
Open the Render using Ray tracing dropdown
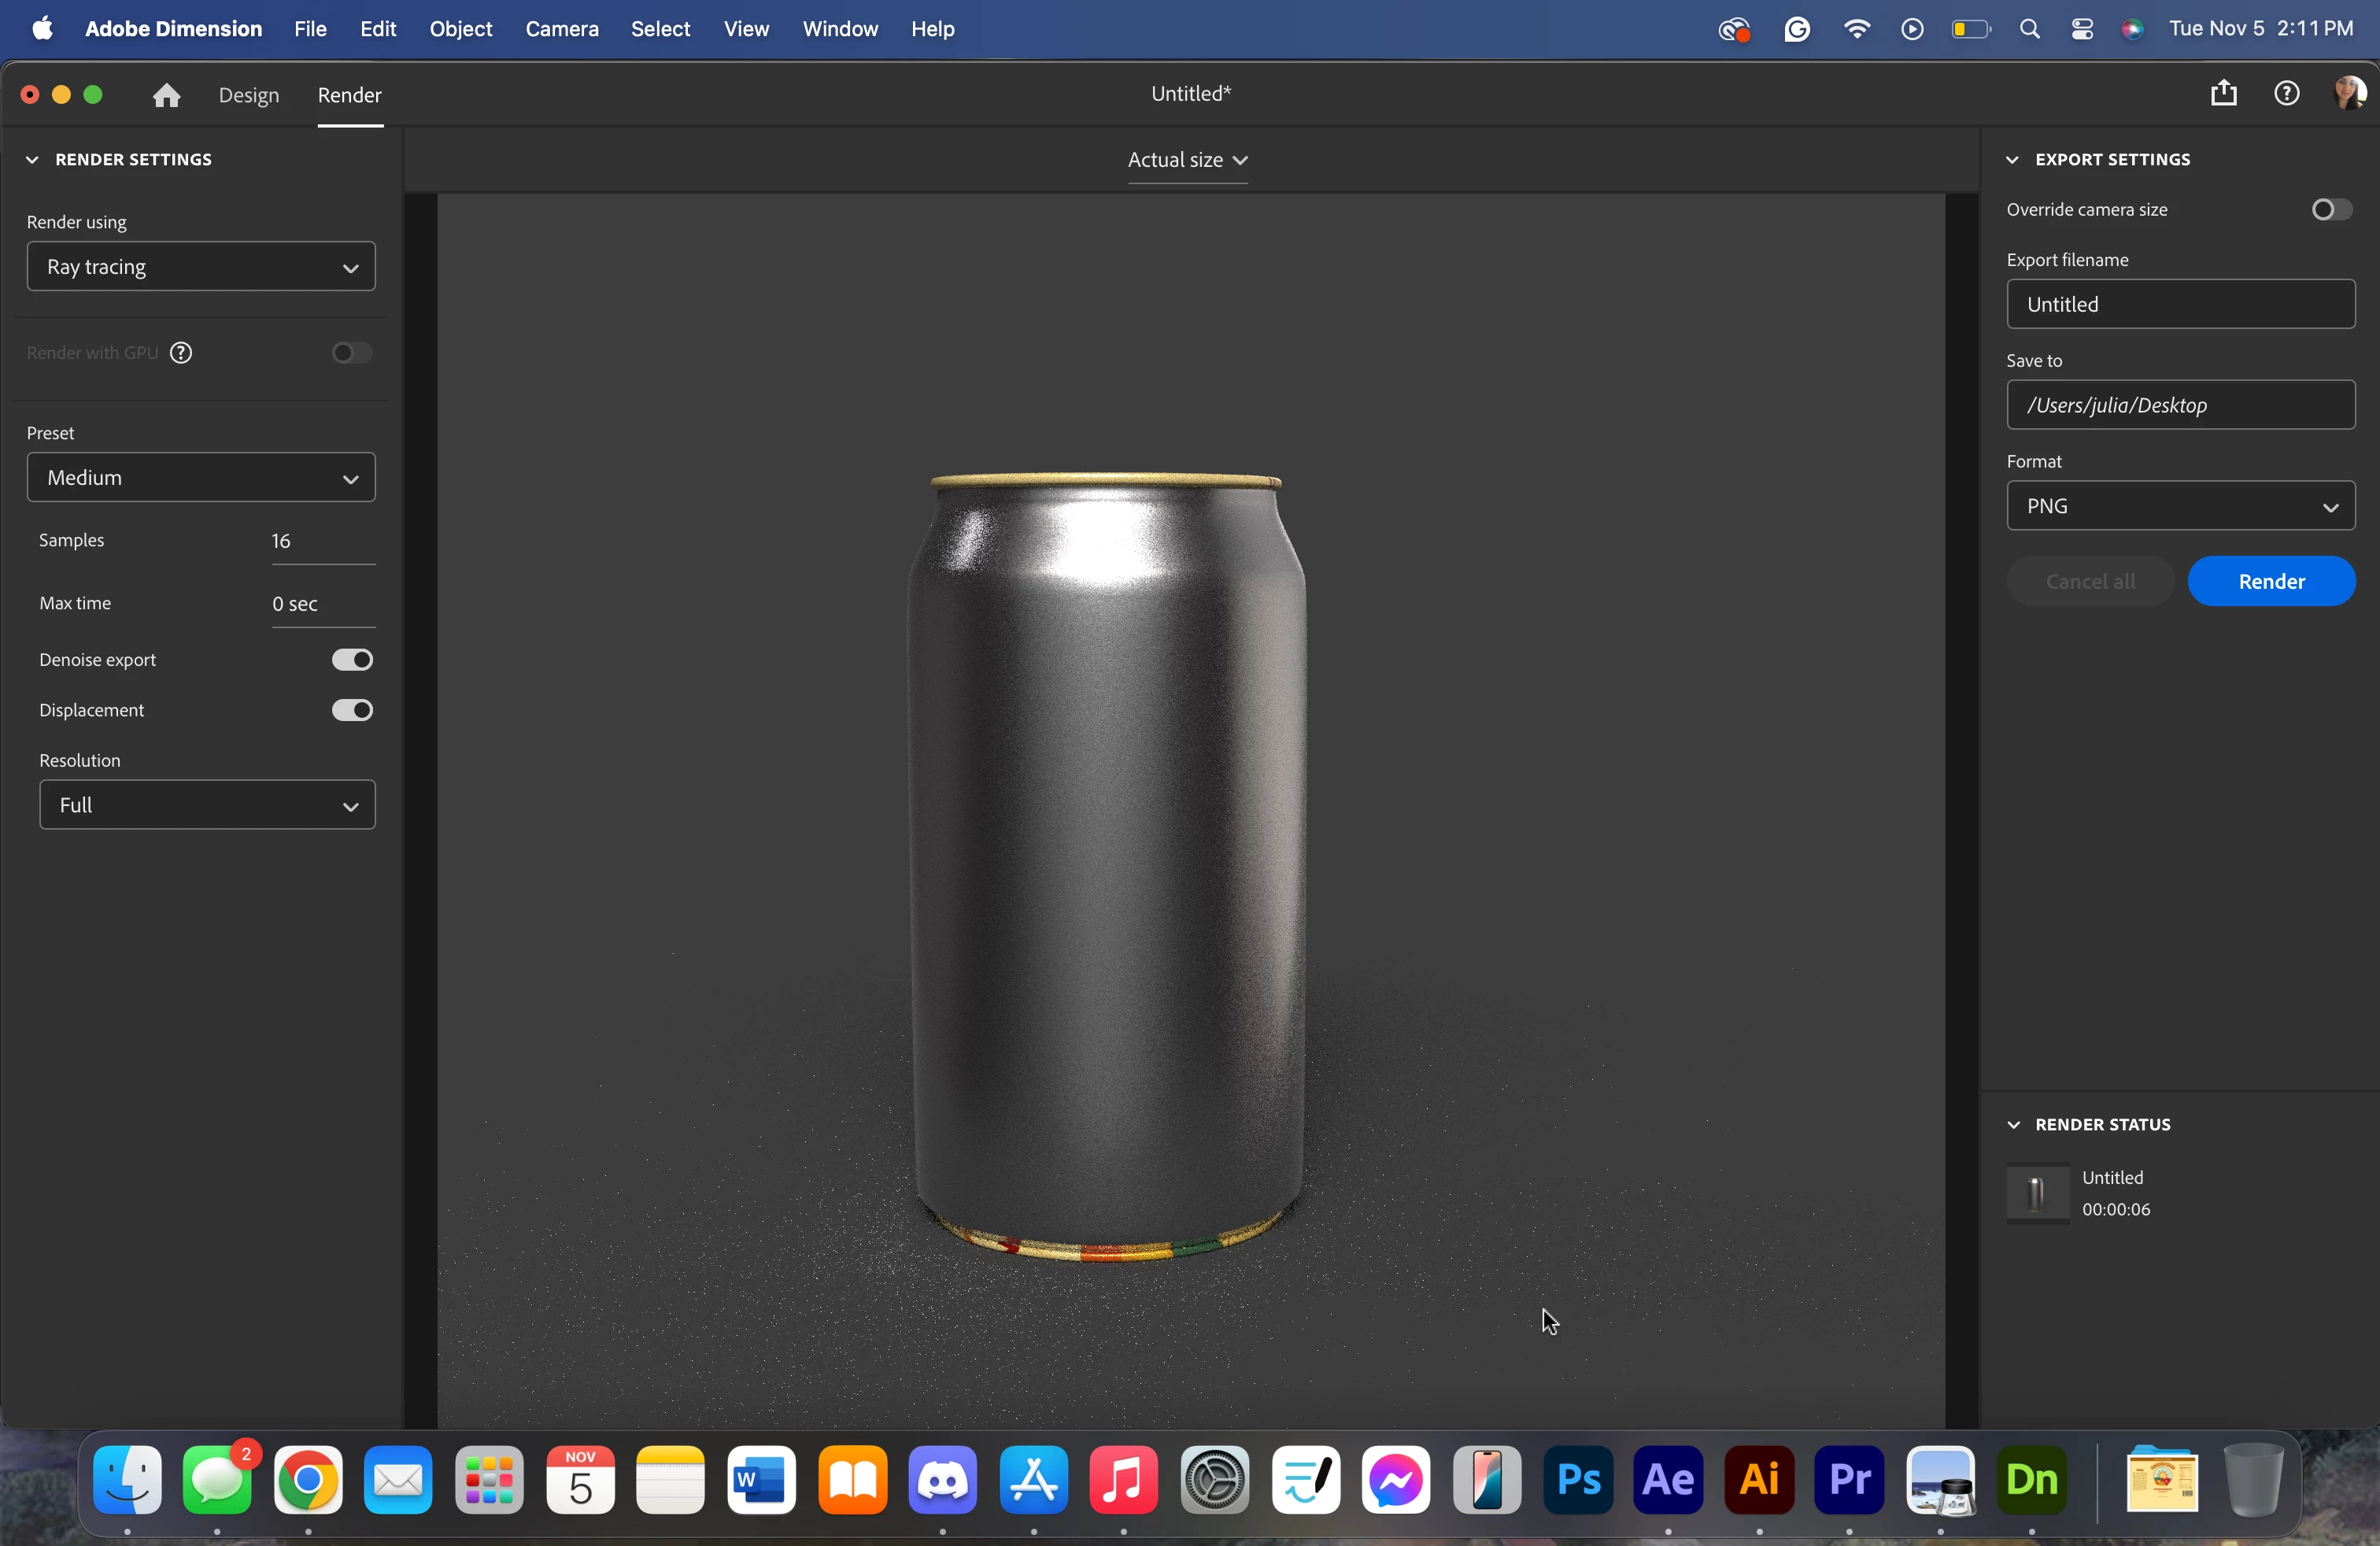pos(201,267)
